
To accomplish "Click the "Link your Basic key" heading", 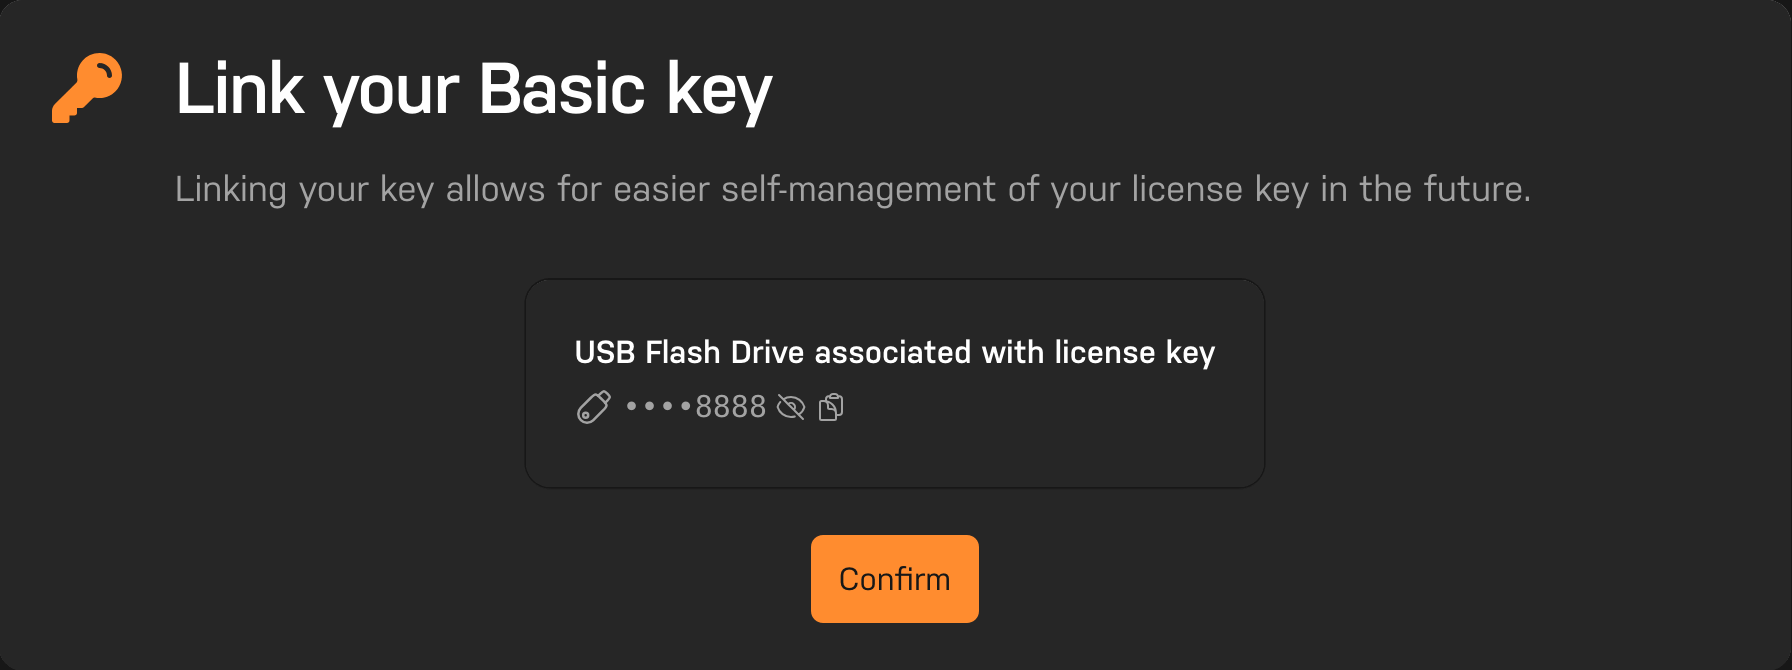I will [x=473, y=90].
